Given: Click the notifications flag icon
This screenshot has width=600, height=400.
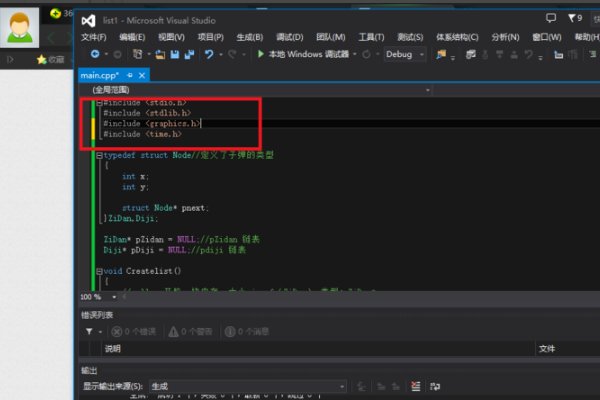Looking at the screenshot, I should click(551, 18).
